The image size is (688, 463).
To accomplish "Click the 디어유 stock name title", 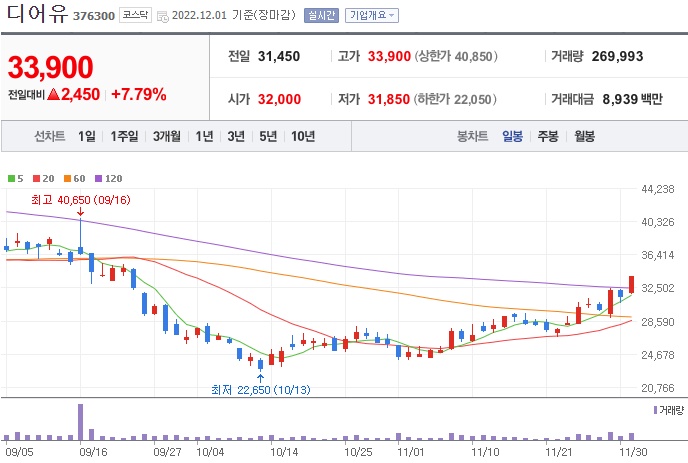I will 37,15.
